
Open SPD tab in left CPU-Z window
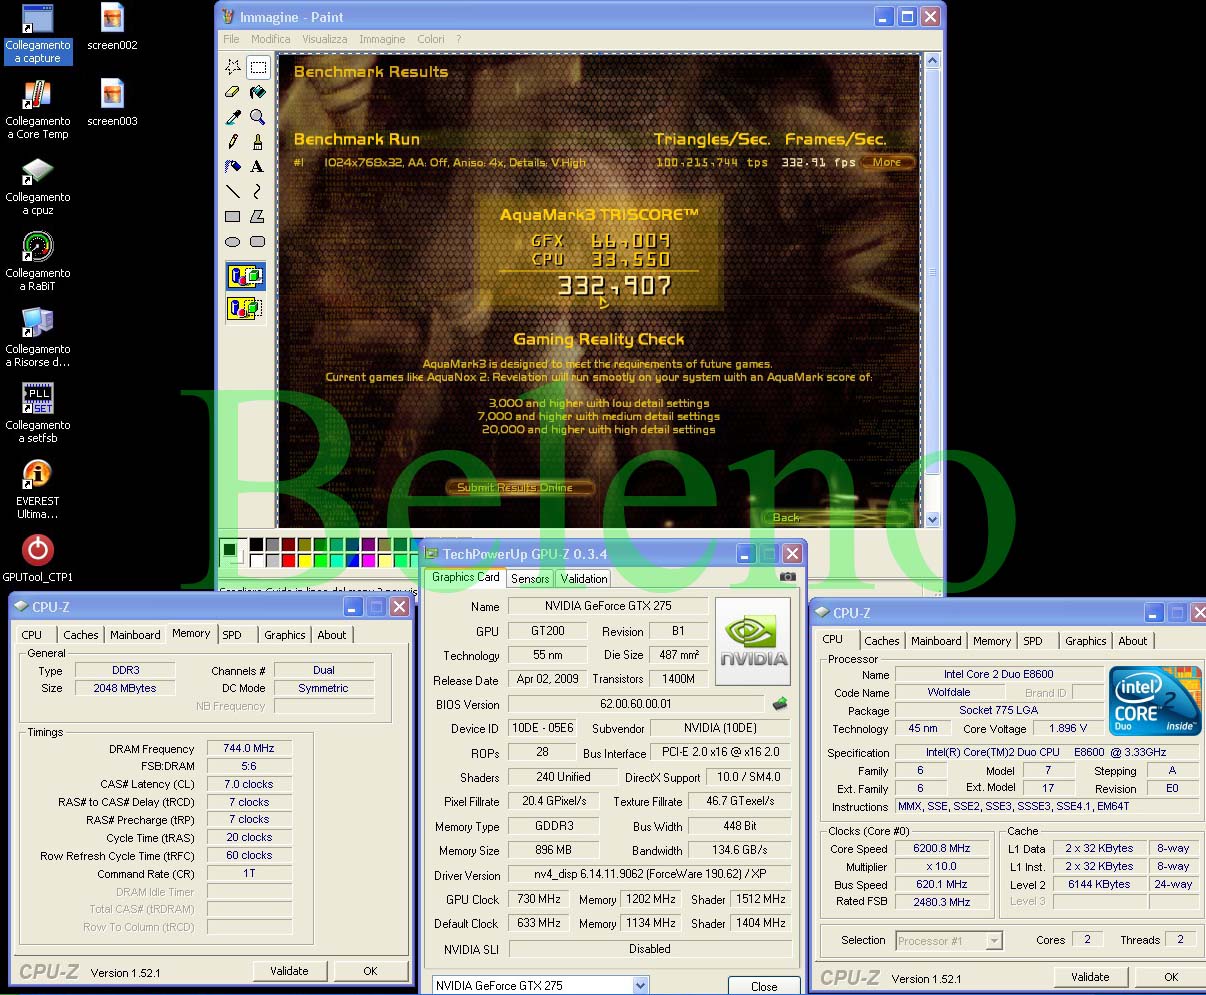click(232, 635)
